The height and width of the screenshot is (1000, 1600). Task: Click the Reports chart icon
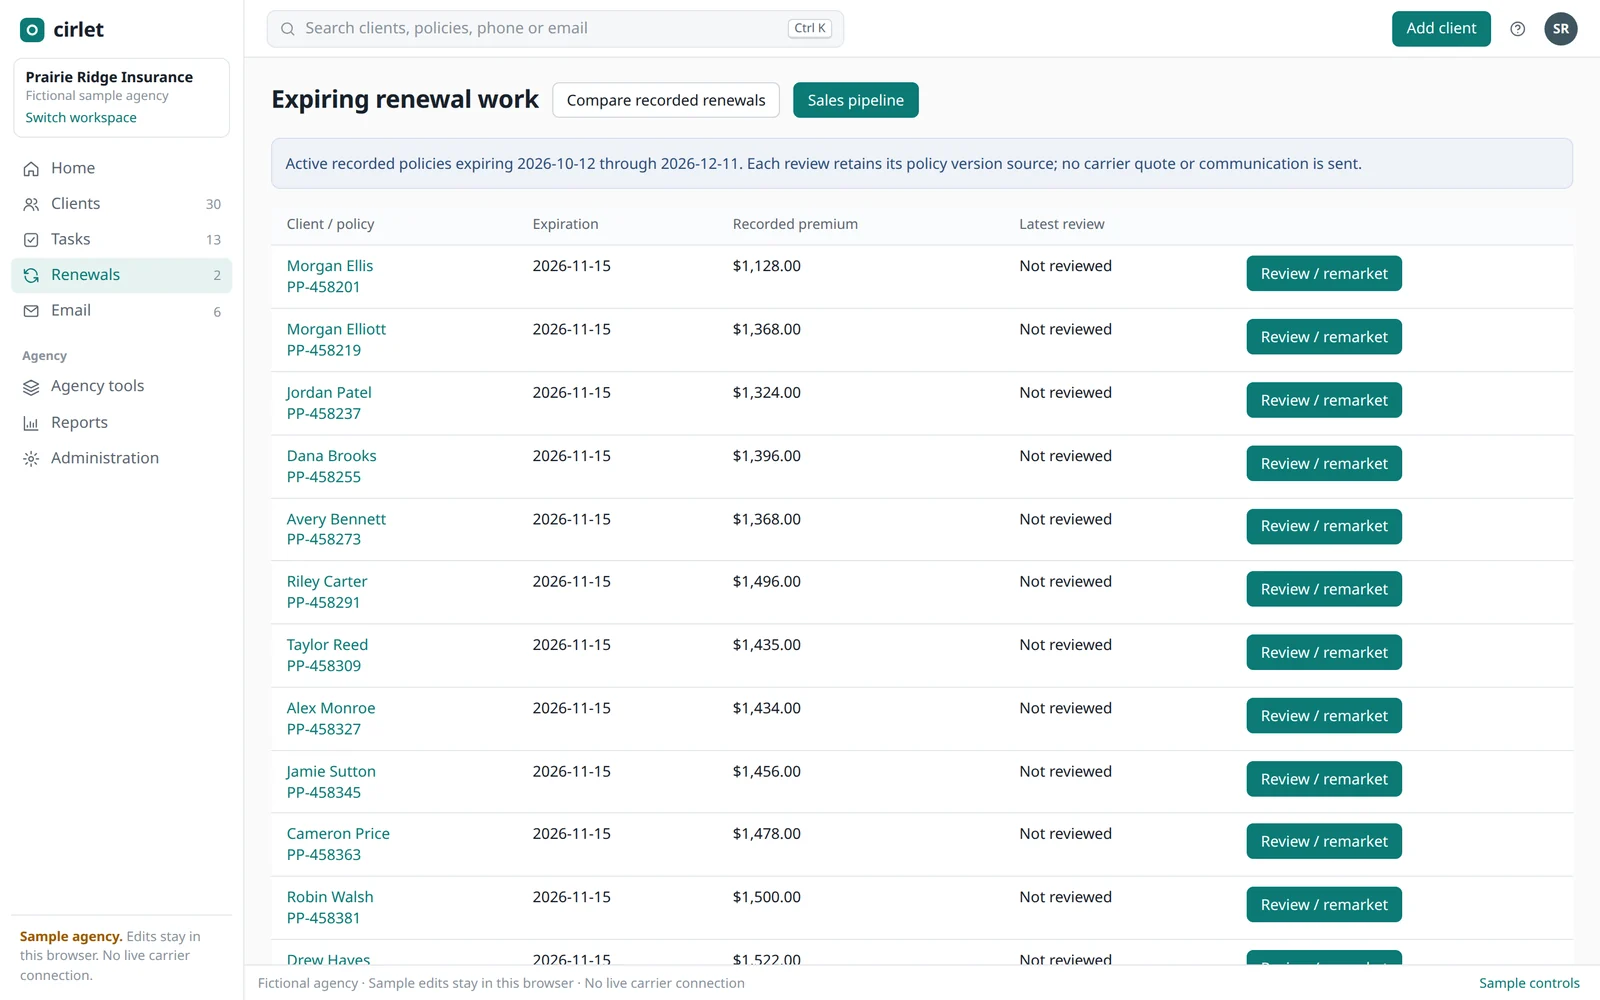click(31, 423)
